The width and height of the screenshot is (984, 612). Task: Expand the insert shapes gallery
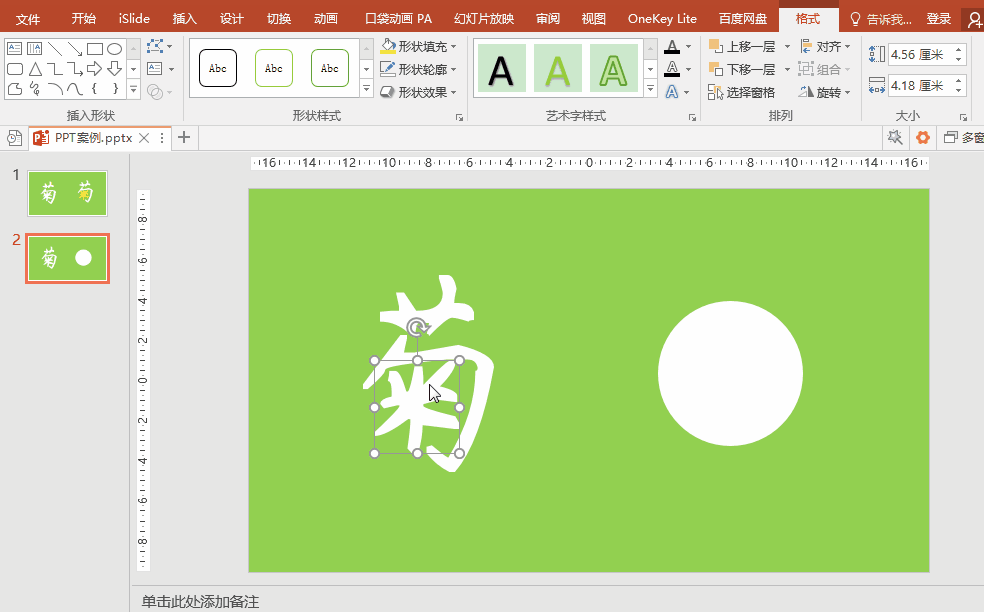[x=133, y=89]
